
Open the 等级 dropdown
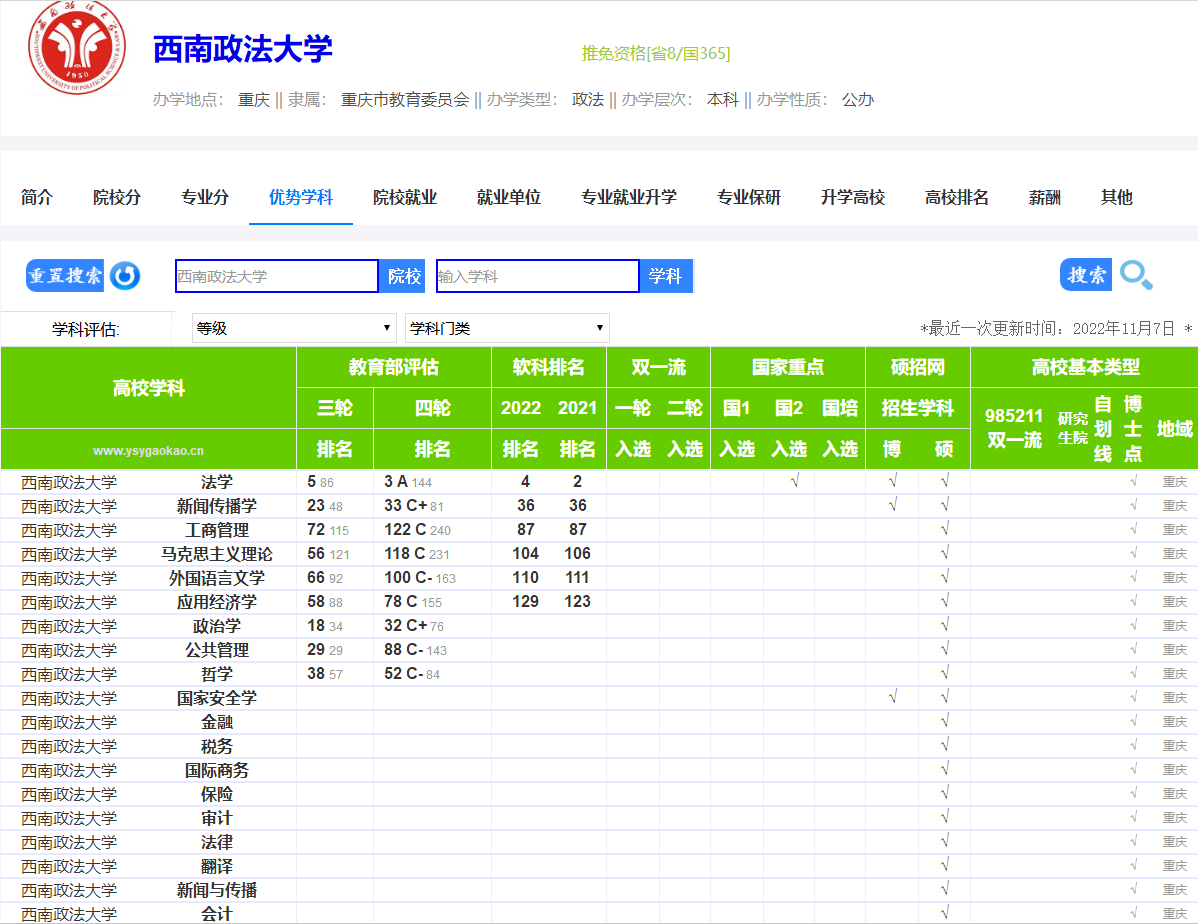click(x=294, y=329)
